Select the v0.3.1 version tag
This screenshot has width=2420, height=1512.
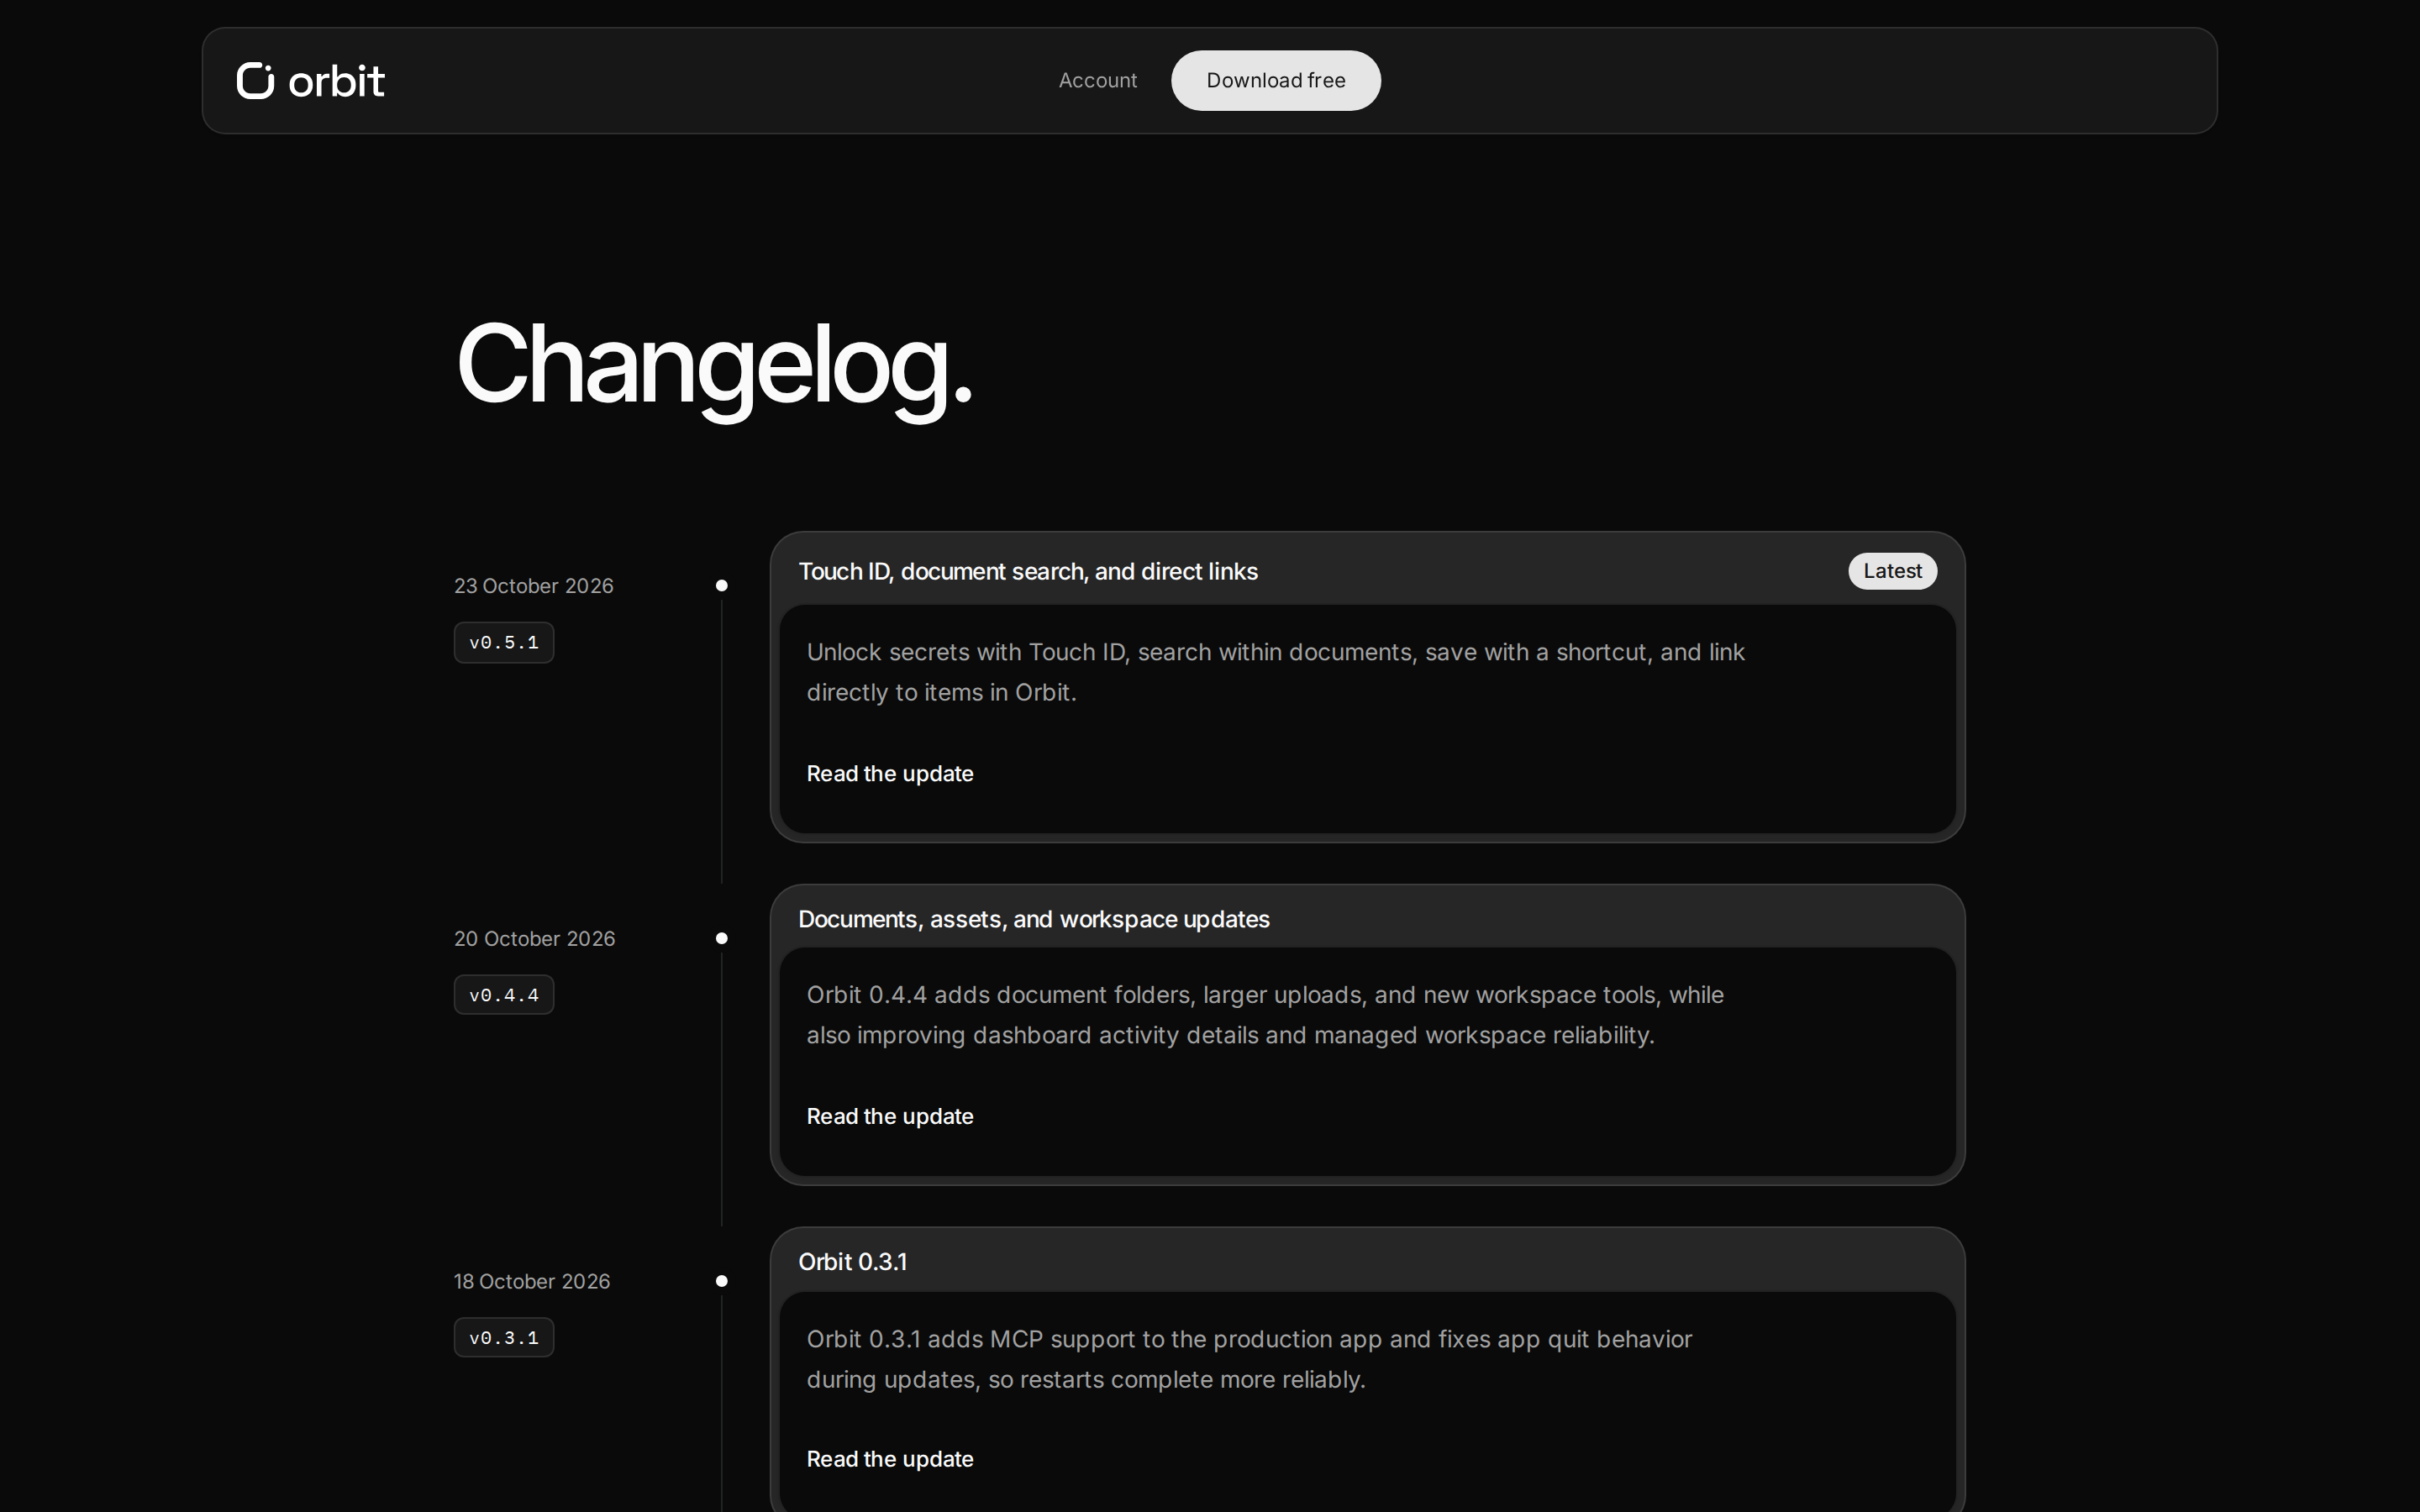[504, 1338]
